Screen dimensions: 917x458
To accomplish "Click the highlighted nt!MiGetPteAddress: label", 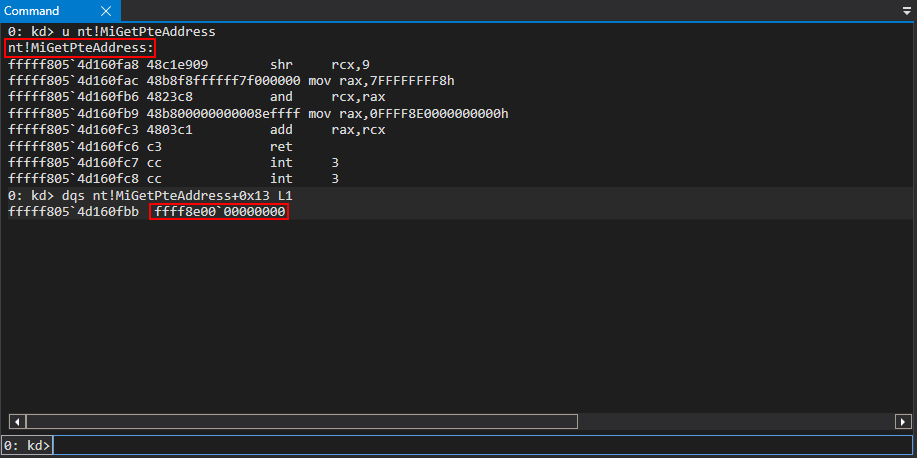I will [80, 48].
